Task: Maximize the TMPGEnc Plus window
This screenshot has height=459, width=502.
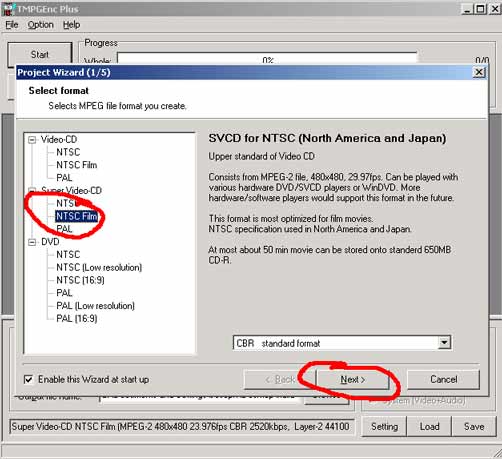Action: pyautogui.click(x=480, y=9)
